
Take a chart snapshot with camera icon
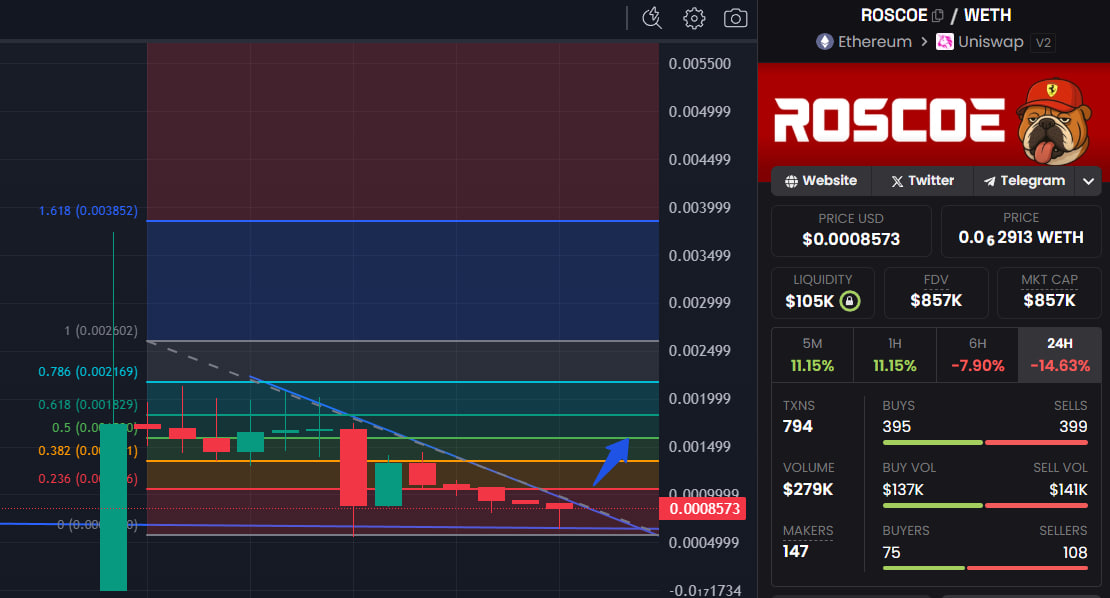(x=736, y=18)
